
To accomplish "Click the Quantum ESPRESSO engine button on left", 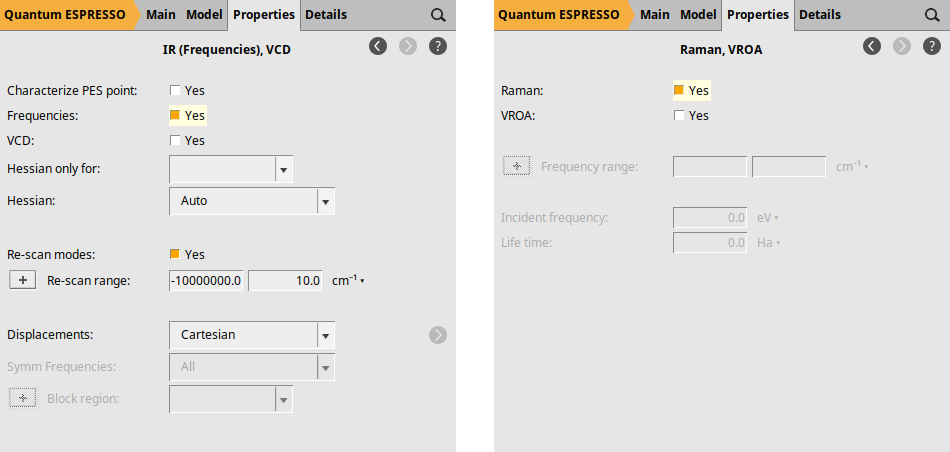I will 64,15.
